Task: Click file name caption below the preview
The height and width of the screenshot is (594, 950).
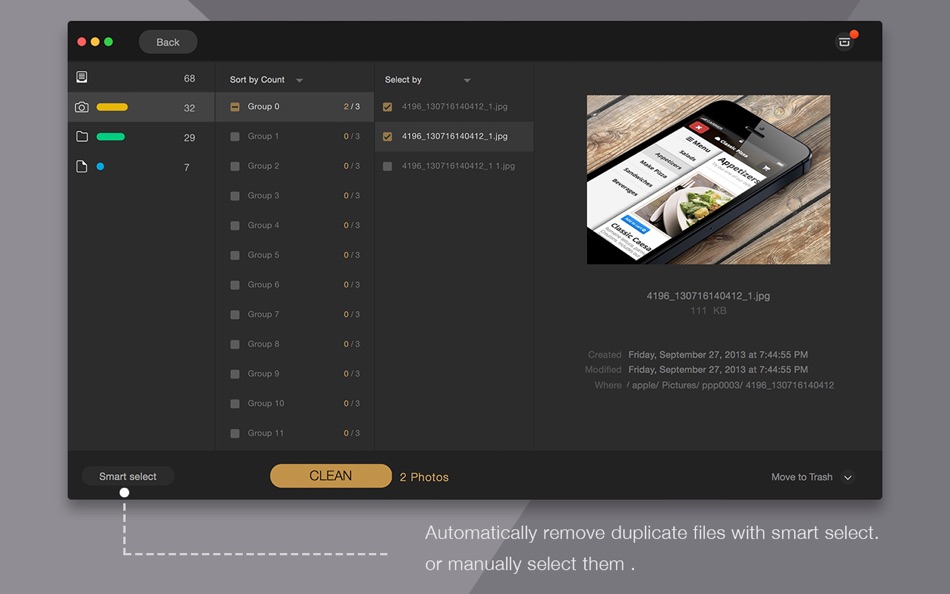Action: 708,296
